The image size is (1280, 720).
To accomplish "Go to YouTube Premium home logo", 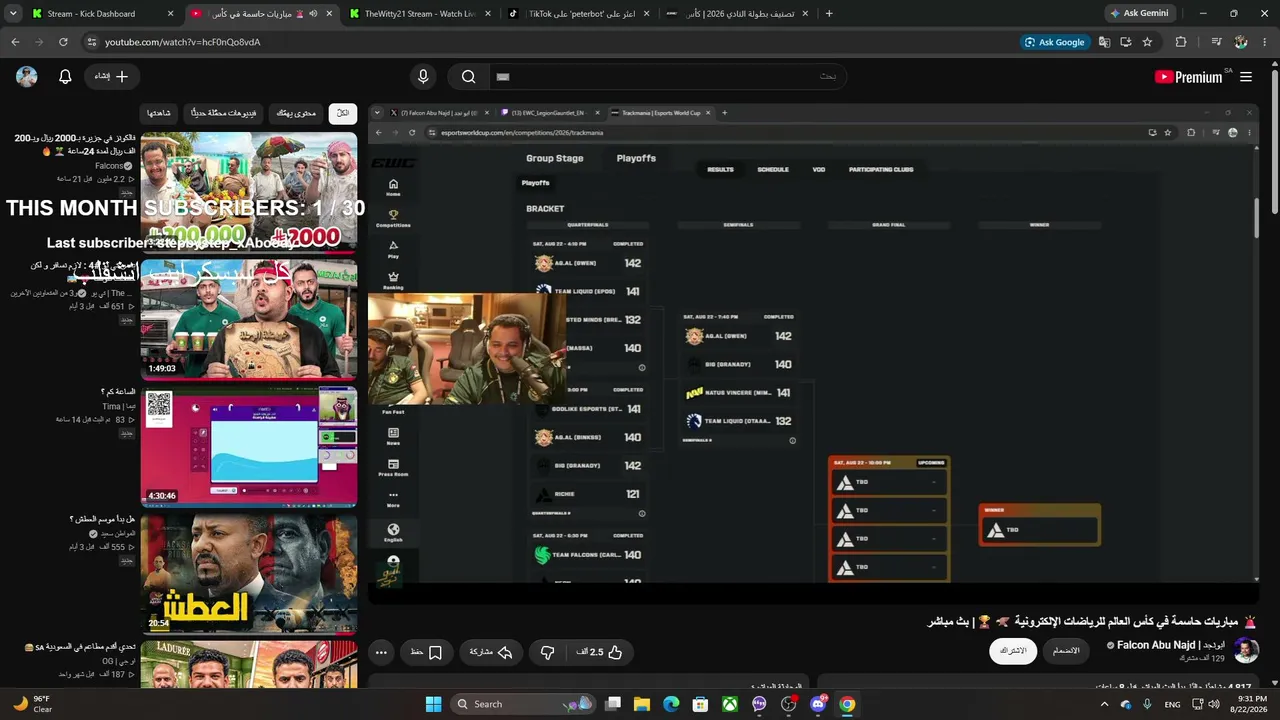I will pyautogui.click(x=1190, y=77).
